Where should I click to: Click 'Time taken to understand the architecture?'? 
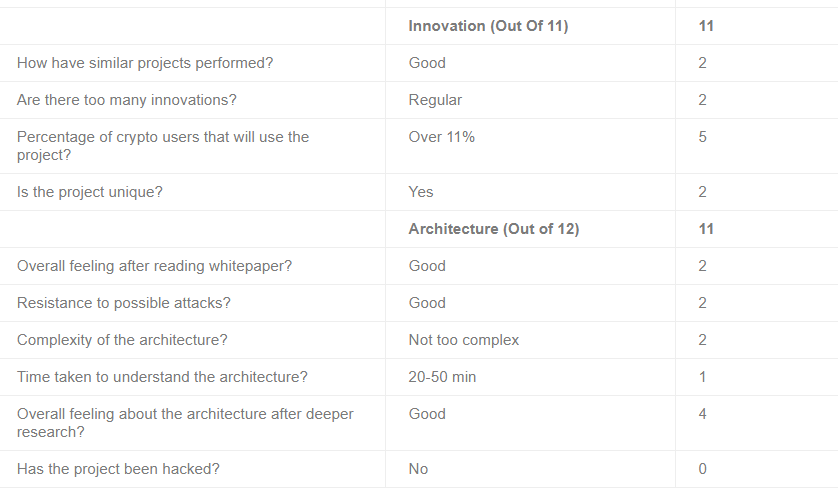click(162, 376)
